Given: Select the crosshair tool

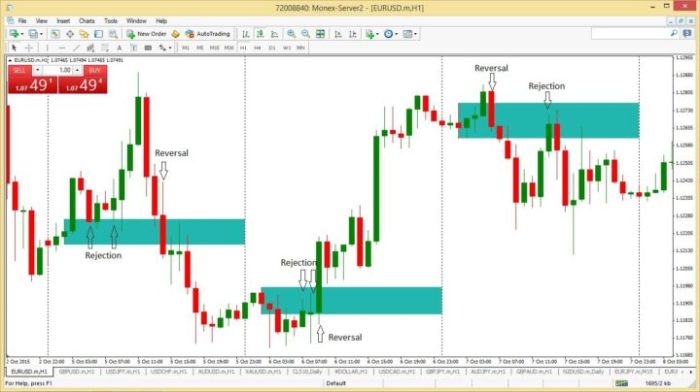Looking at the screenshot, I should click(x=29, y=47).
